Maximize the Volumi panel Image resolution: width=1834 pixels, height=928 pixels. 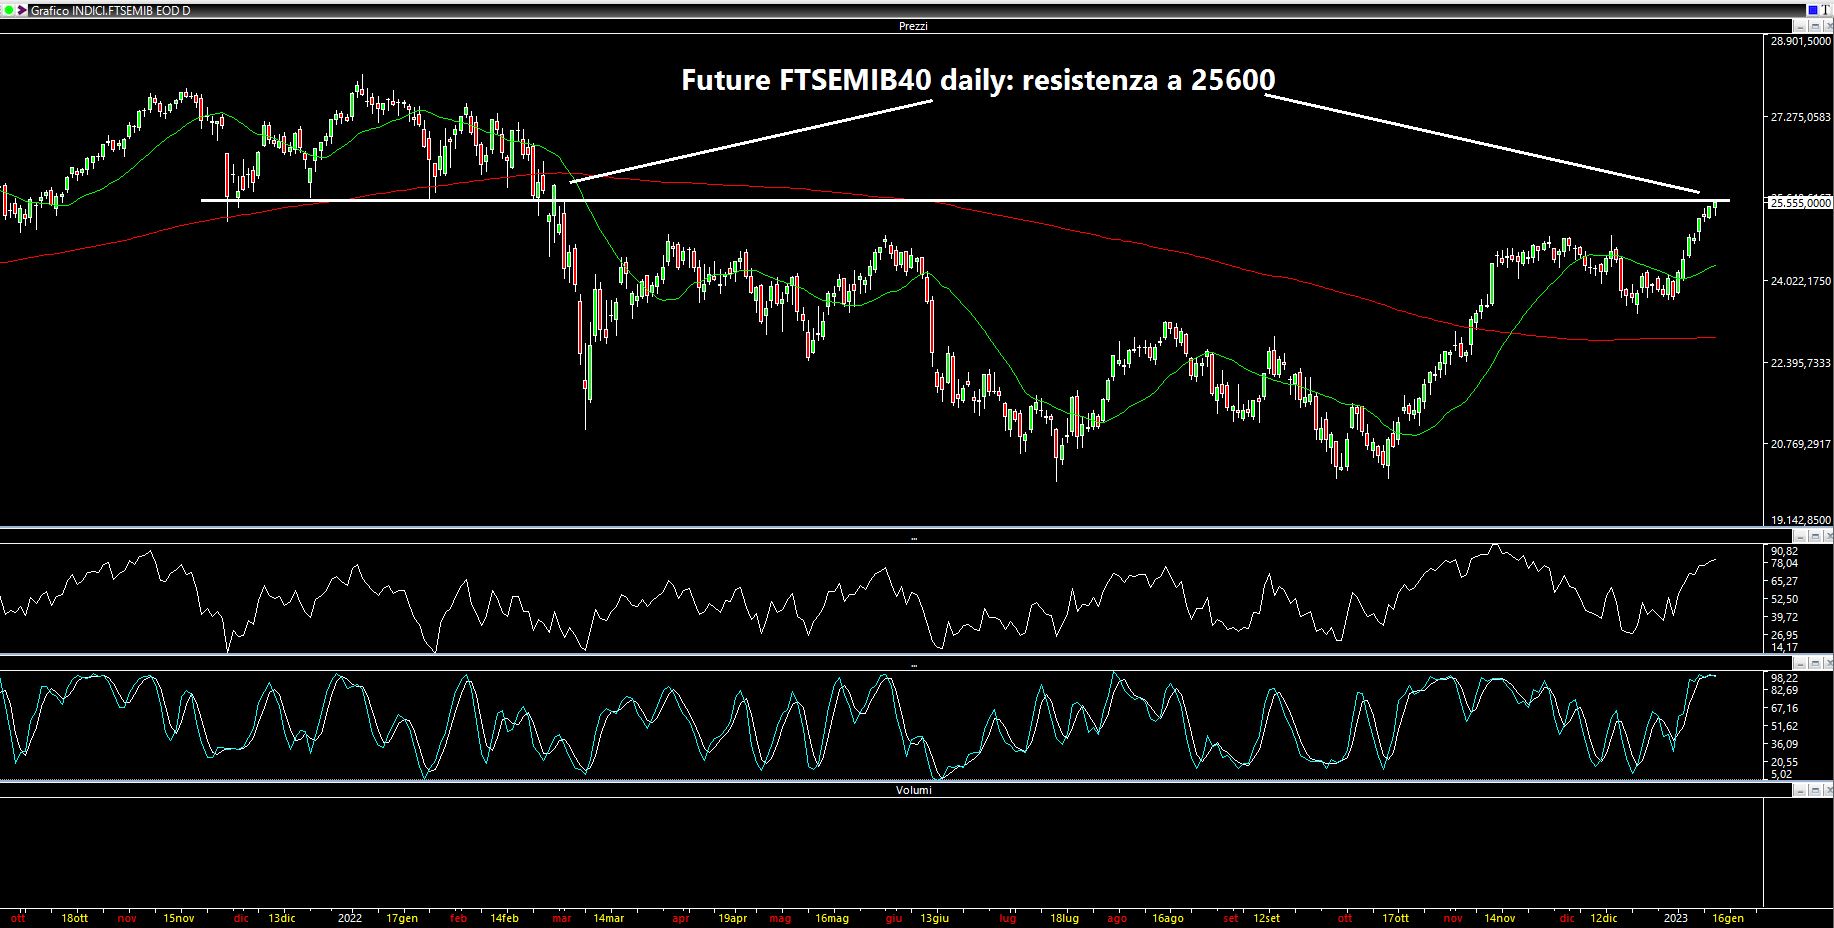[x=1813, y=790]
